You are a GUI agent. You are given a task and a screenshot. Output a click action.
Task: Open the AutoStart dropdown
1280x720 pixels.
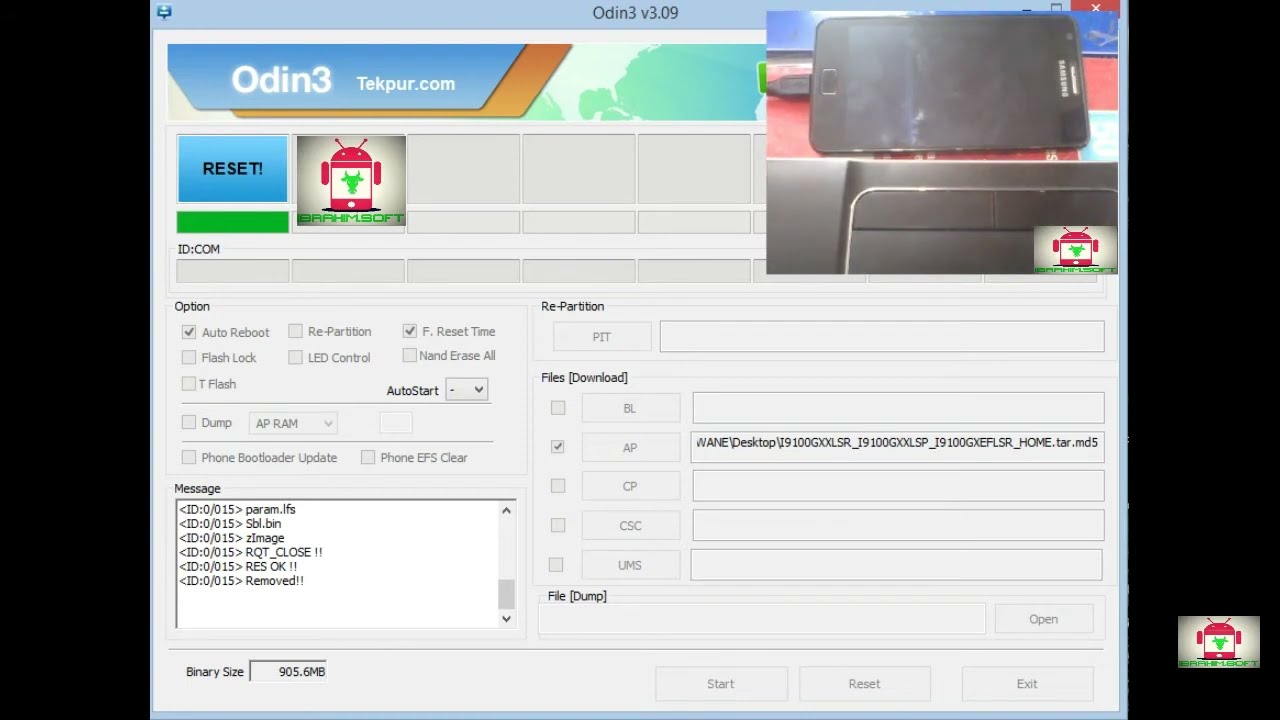[x=467, y=390]
